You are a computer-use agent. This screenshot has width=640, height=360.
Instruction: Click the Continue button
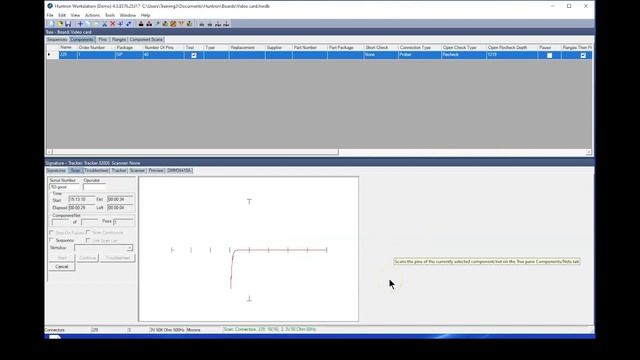point(87,258)
